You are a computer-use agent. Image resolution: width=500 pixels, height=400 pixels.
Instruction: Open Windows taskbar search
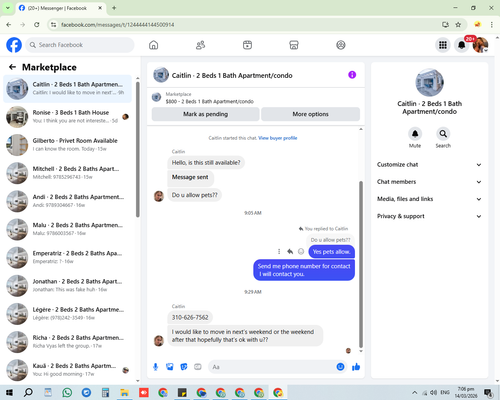click(x=28, y=393)
